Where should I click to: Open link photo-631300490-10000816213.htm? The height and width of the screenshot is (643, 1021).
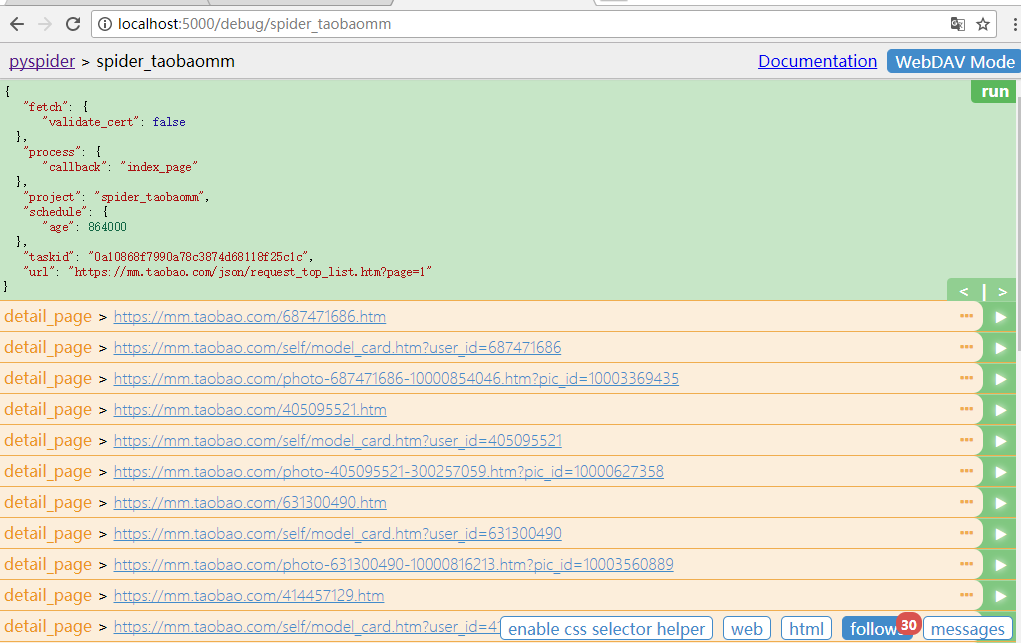point(393,565)
